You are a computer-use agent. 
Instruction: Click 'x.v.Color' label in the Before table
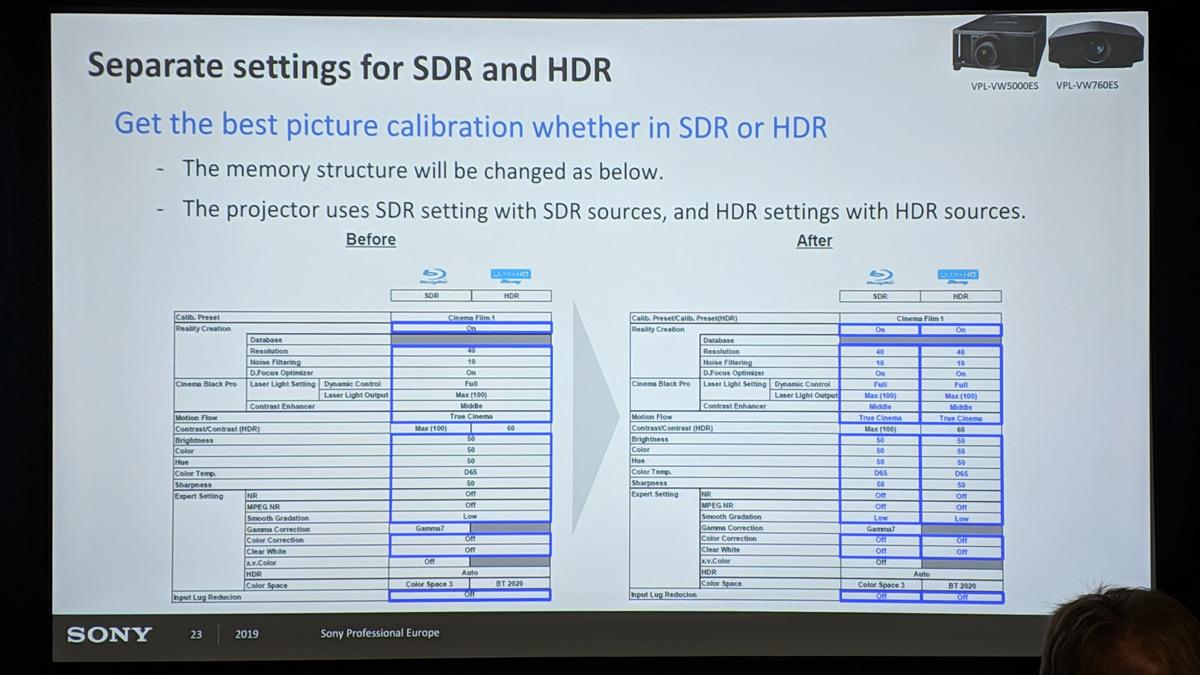coord(264,562)
